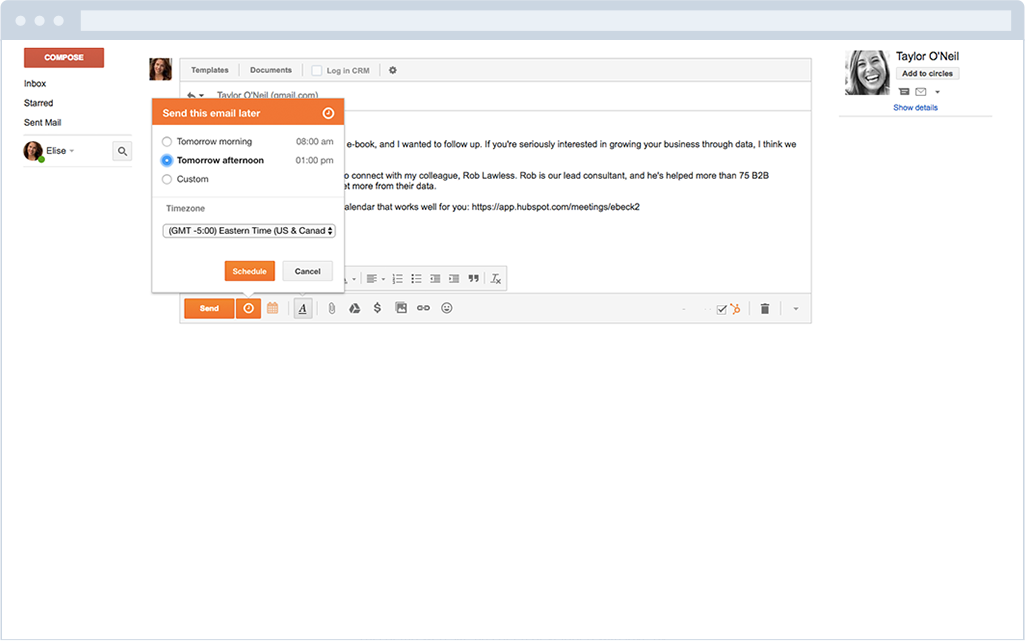Select the Tomorrow morning option
The width and height of the screenshot is (1025, 641).
click(166, 141)
